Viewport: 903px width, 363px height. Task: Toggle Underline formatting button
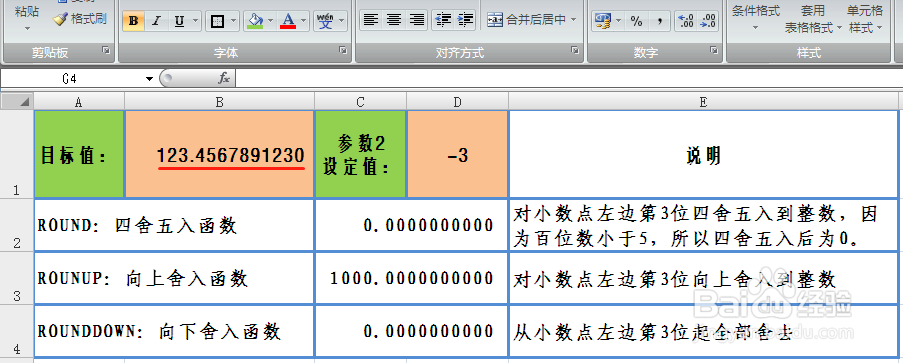pyautogui.click(x=179, y=21)
